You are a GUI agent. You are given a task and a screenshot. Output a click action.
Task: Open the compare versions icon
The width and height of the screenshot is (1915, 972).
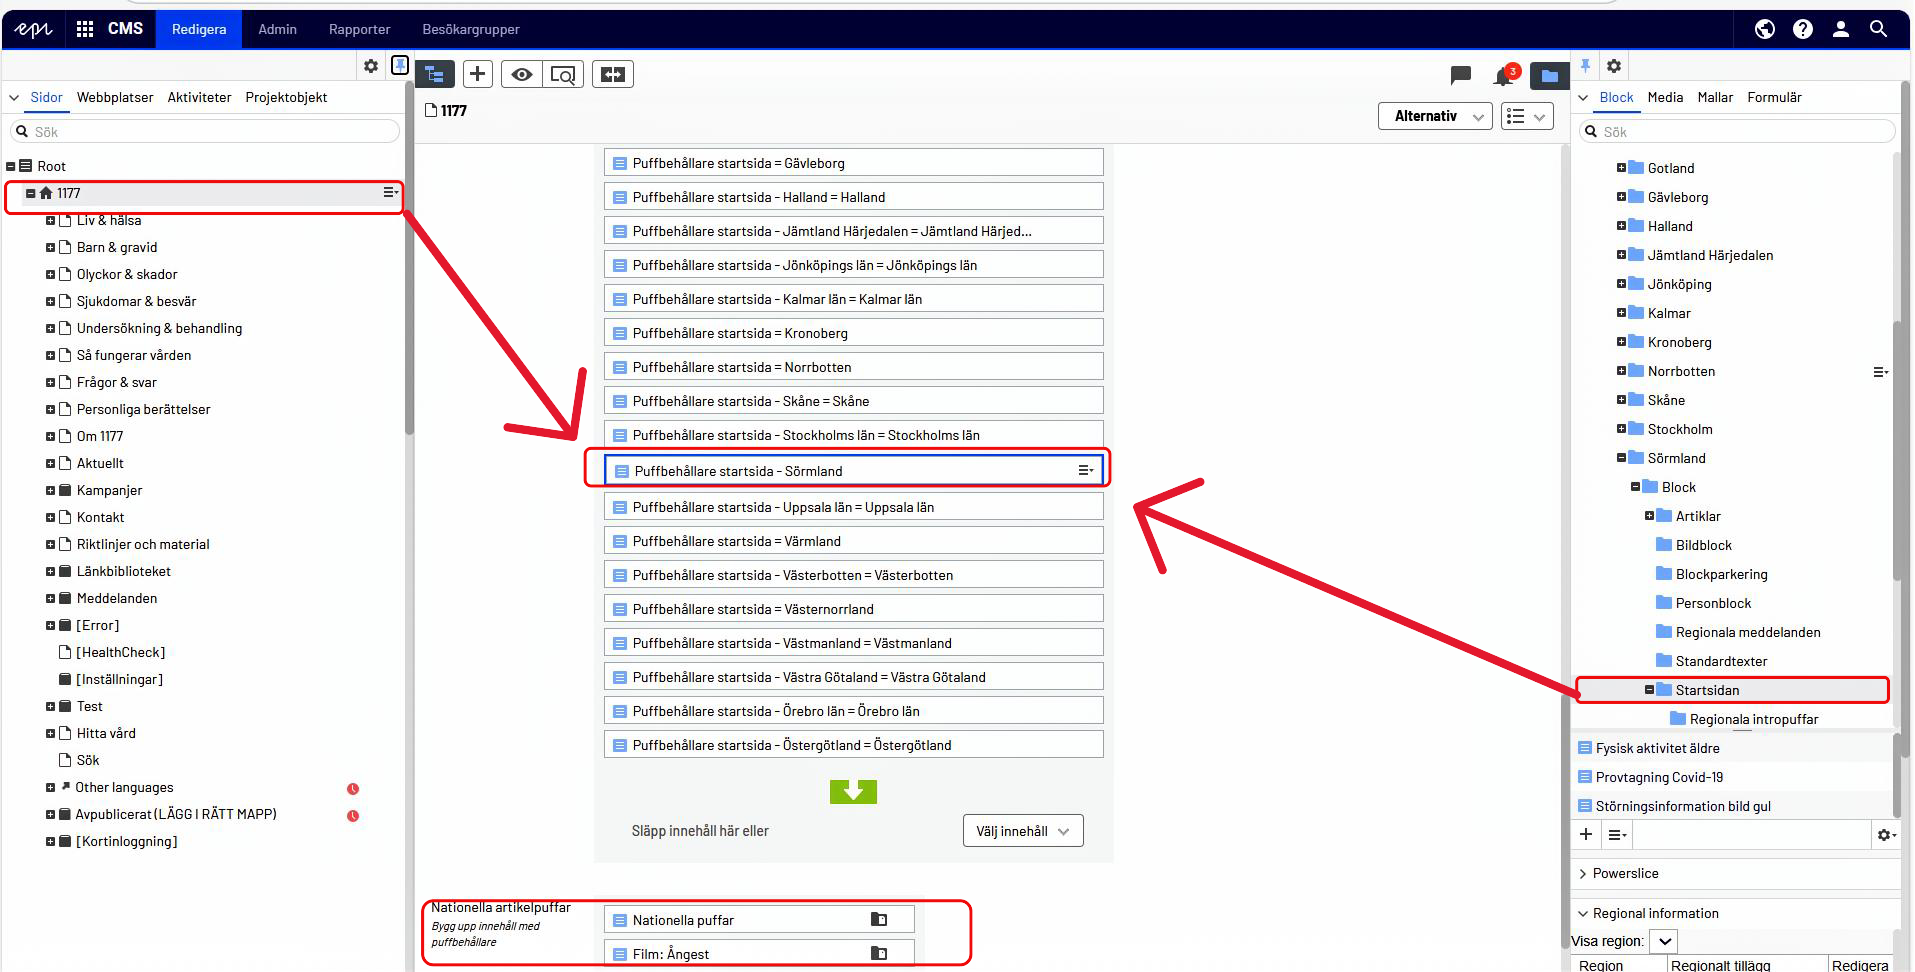(x=613, y=74)
